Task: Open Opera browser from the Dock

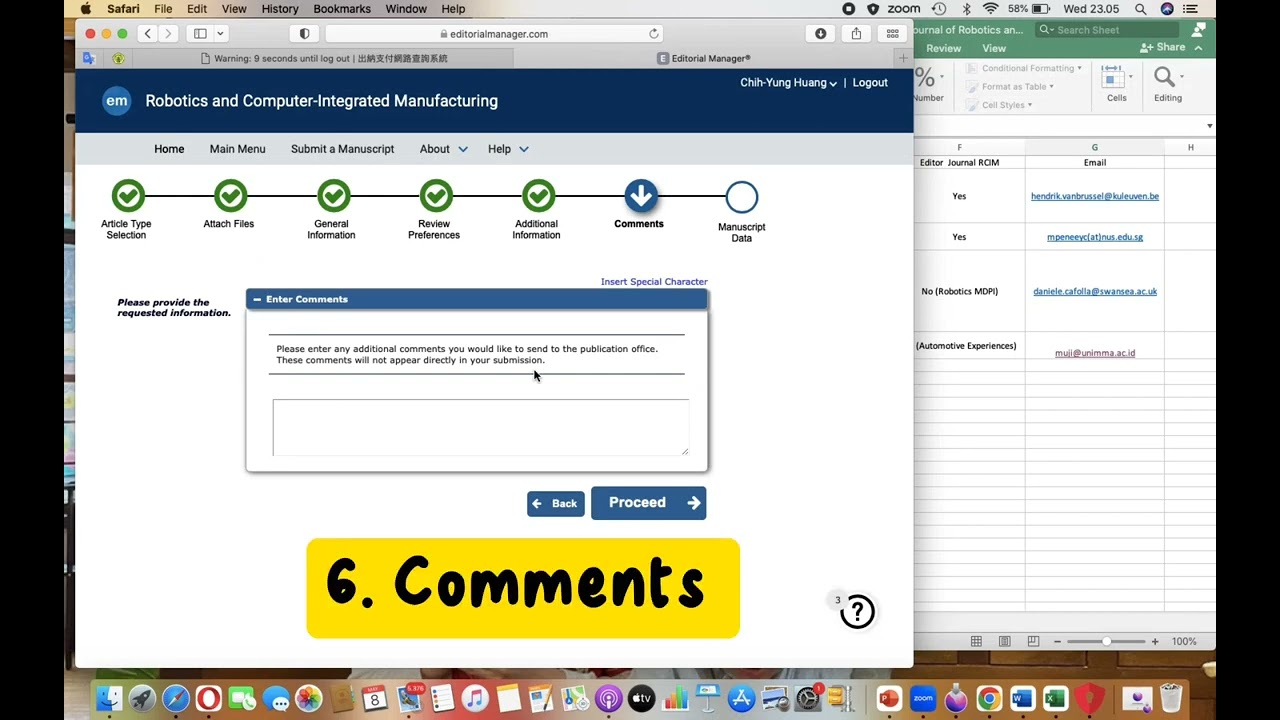Action: coord(209,699)
